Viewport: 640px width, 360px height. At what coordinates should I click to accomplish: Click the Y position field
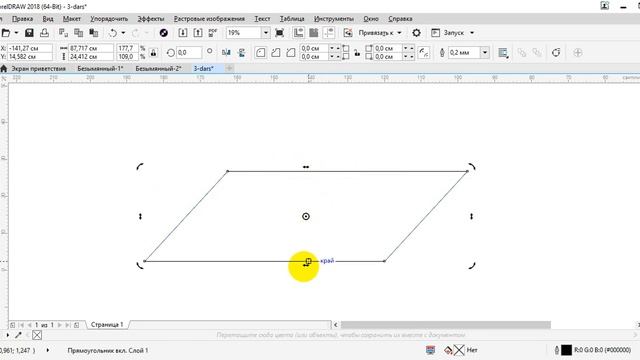point(30,57)
